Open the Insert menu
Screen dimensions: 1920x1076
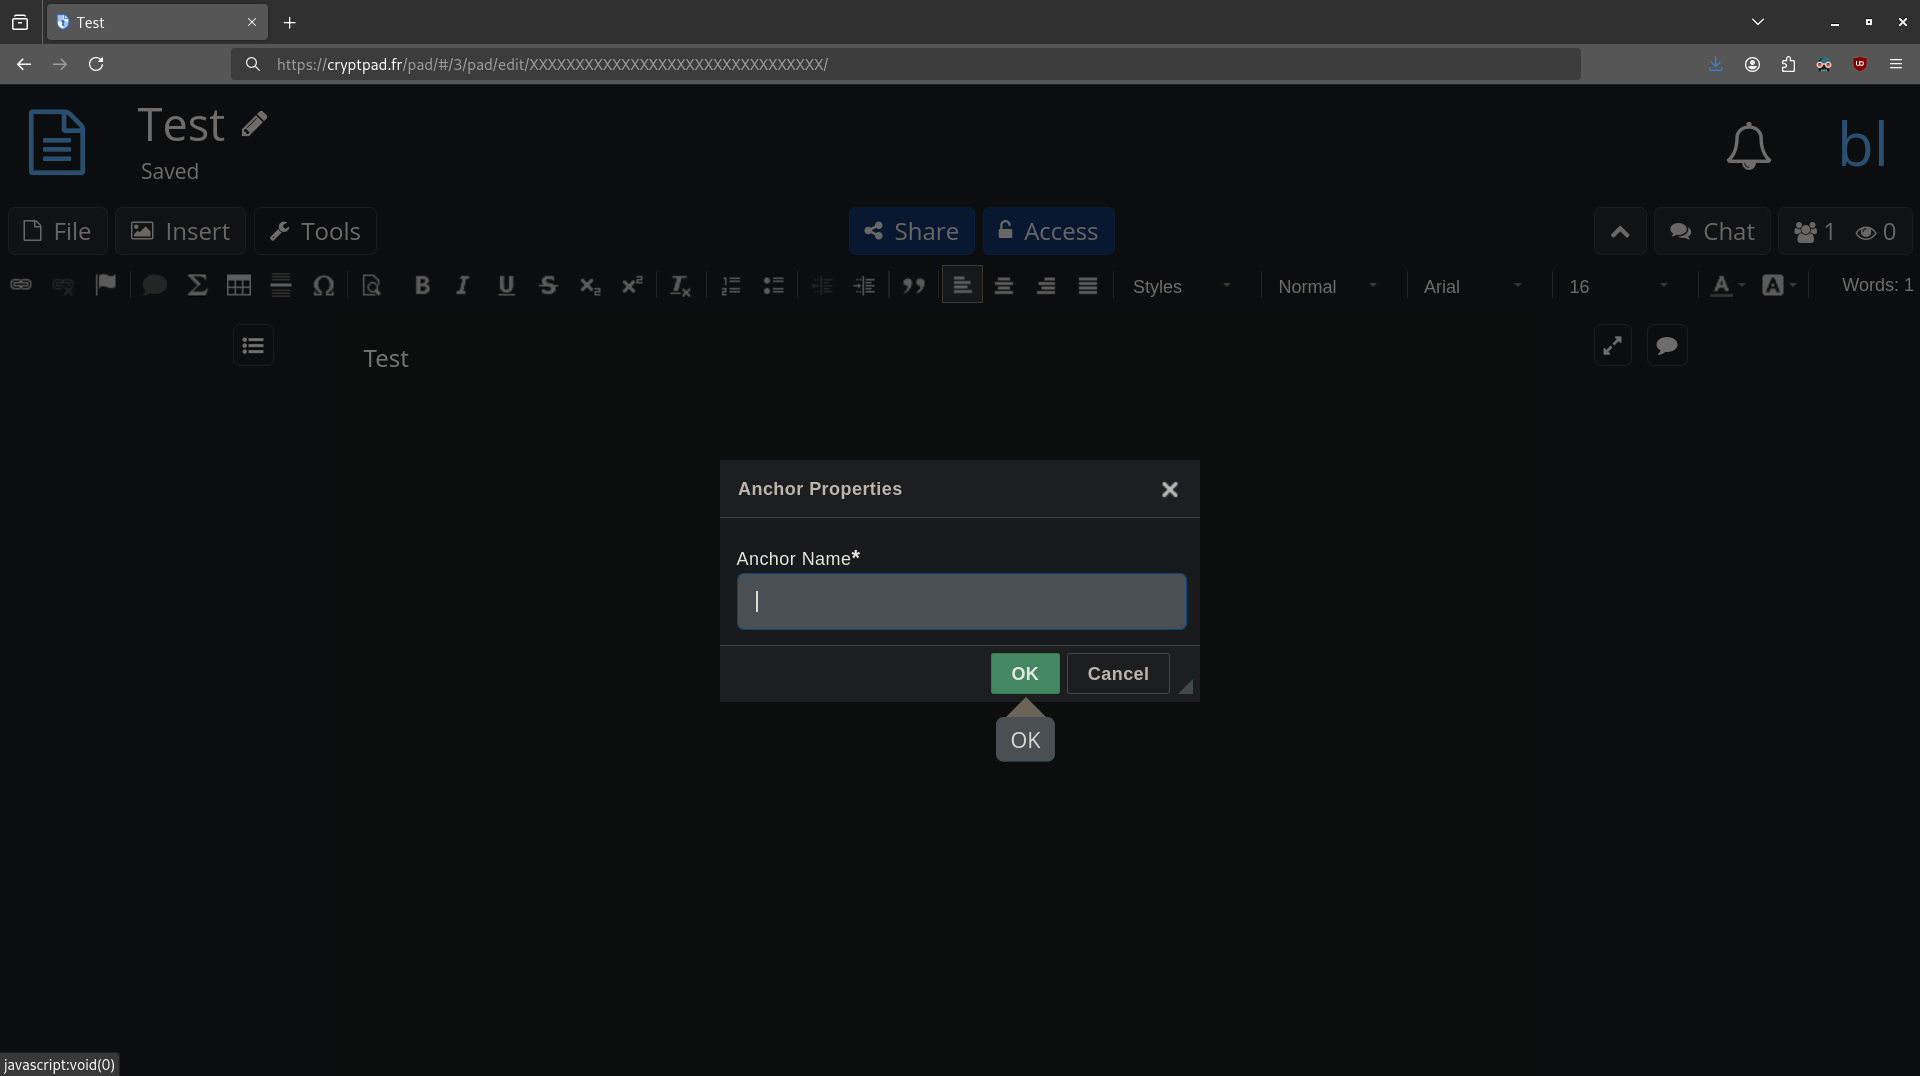[180, 231]
